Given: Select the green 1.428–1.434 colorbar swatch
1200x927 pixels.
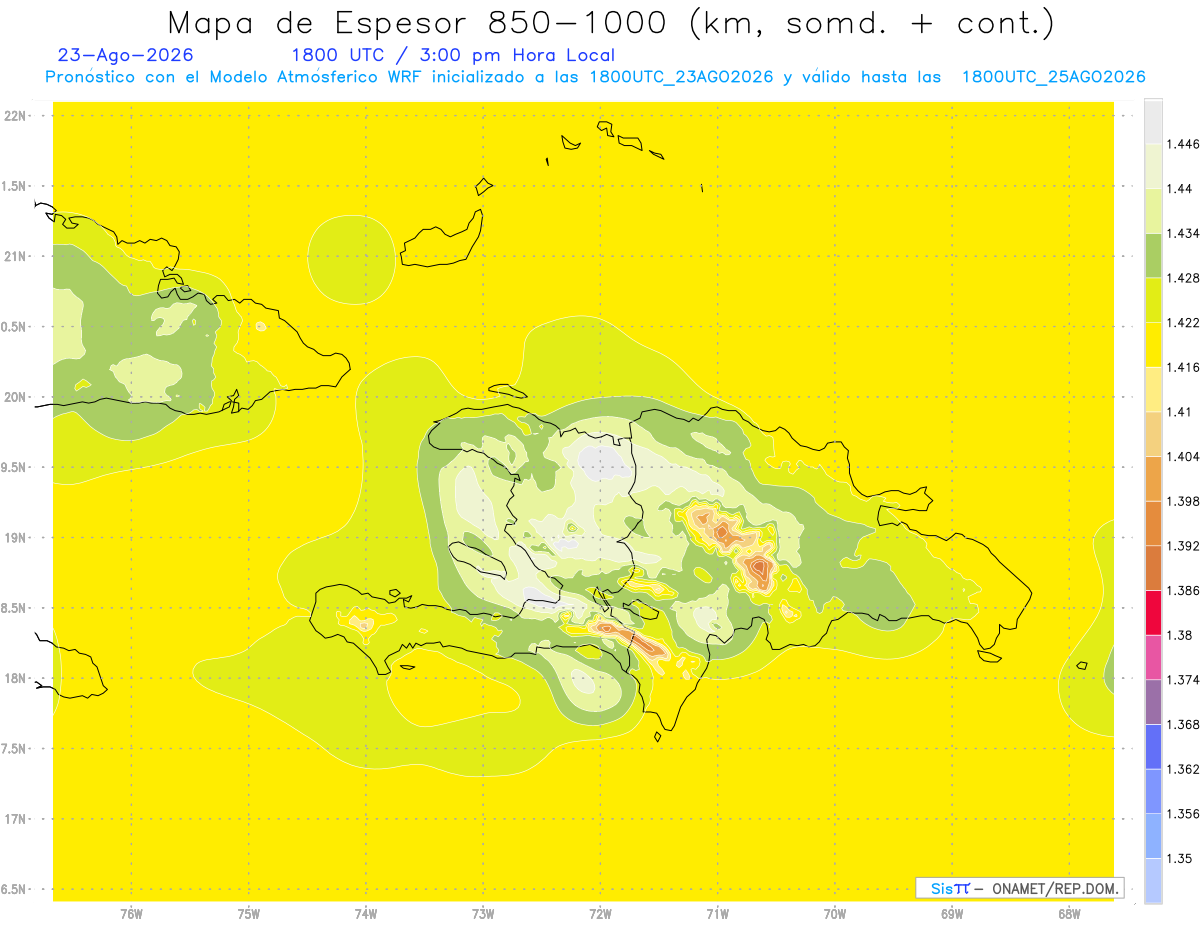Looking at the screenshot, I should click(x=1153, y=255).
